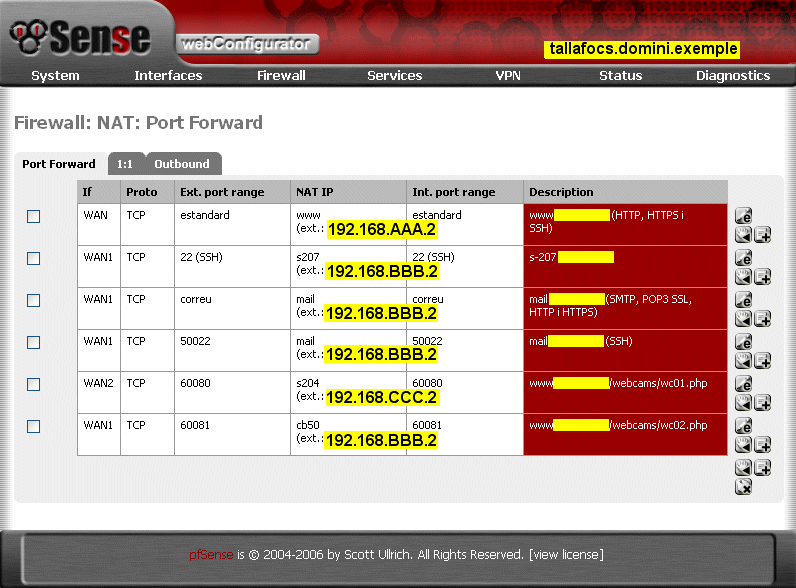The height and width of the screenshot is (588, 796).
Task: Edit the s204 60080 NAT rule
Action: pyautogui.click(x=743, y=384)
